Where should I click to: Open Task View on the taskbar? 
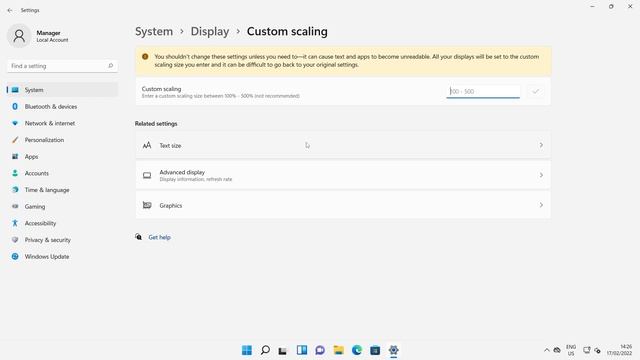283,350
